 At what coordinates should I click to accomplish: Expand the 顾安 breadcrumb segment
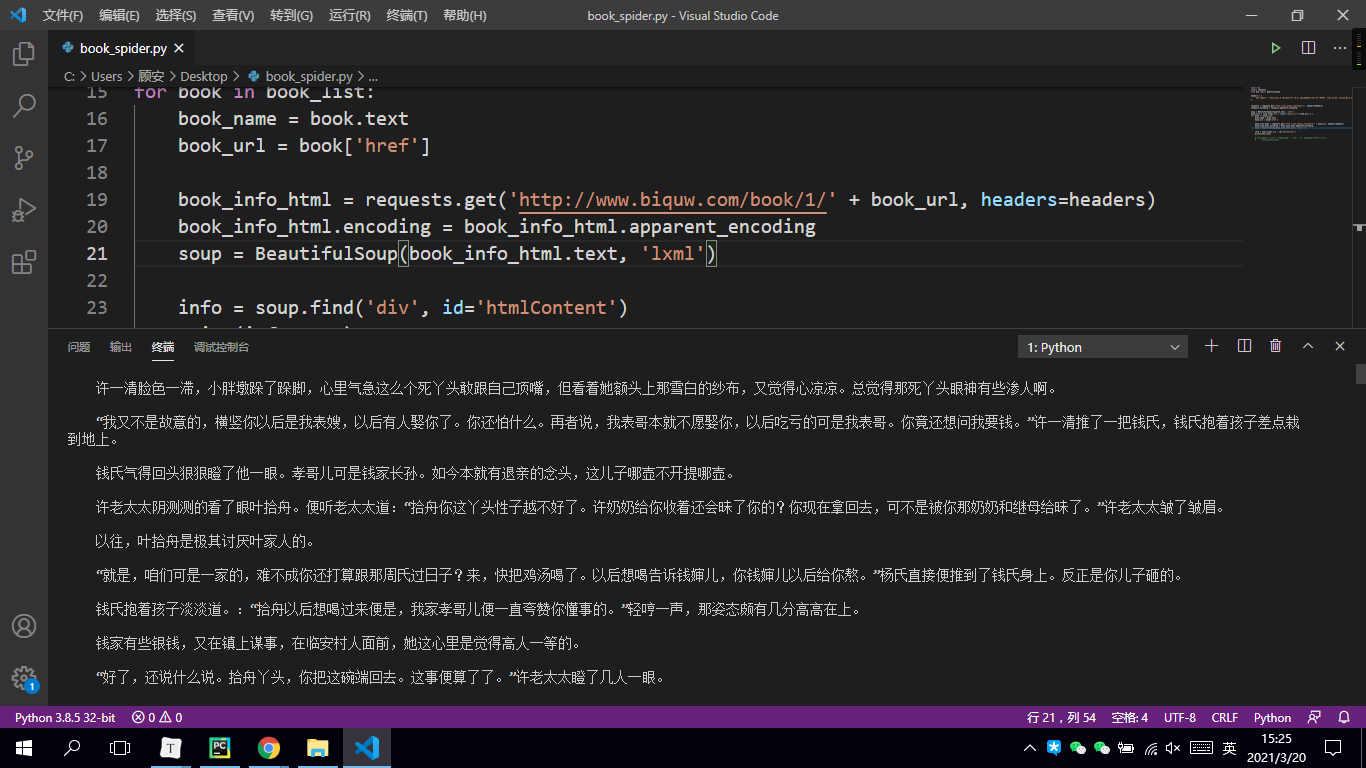(151, 76)
